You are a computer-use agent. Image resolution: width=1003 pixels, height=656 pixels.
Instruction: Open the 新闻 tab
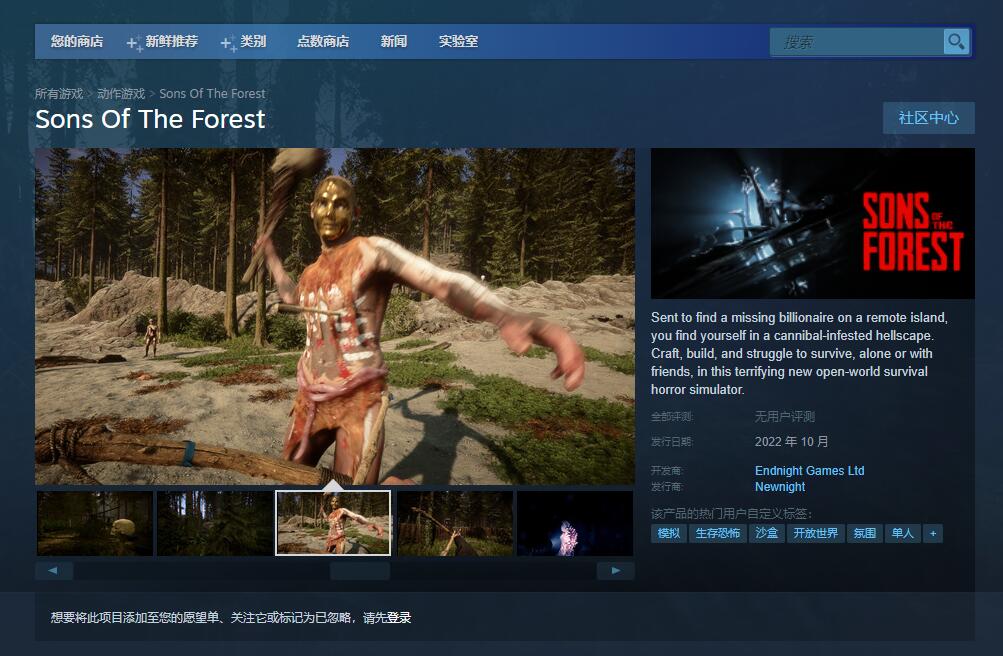click(394, 42)
